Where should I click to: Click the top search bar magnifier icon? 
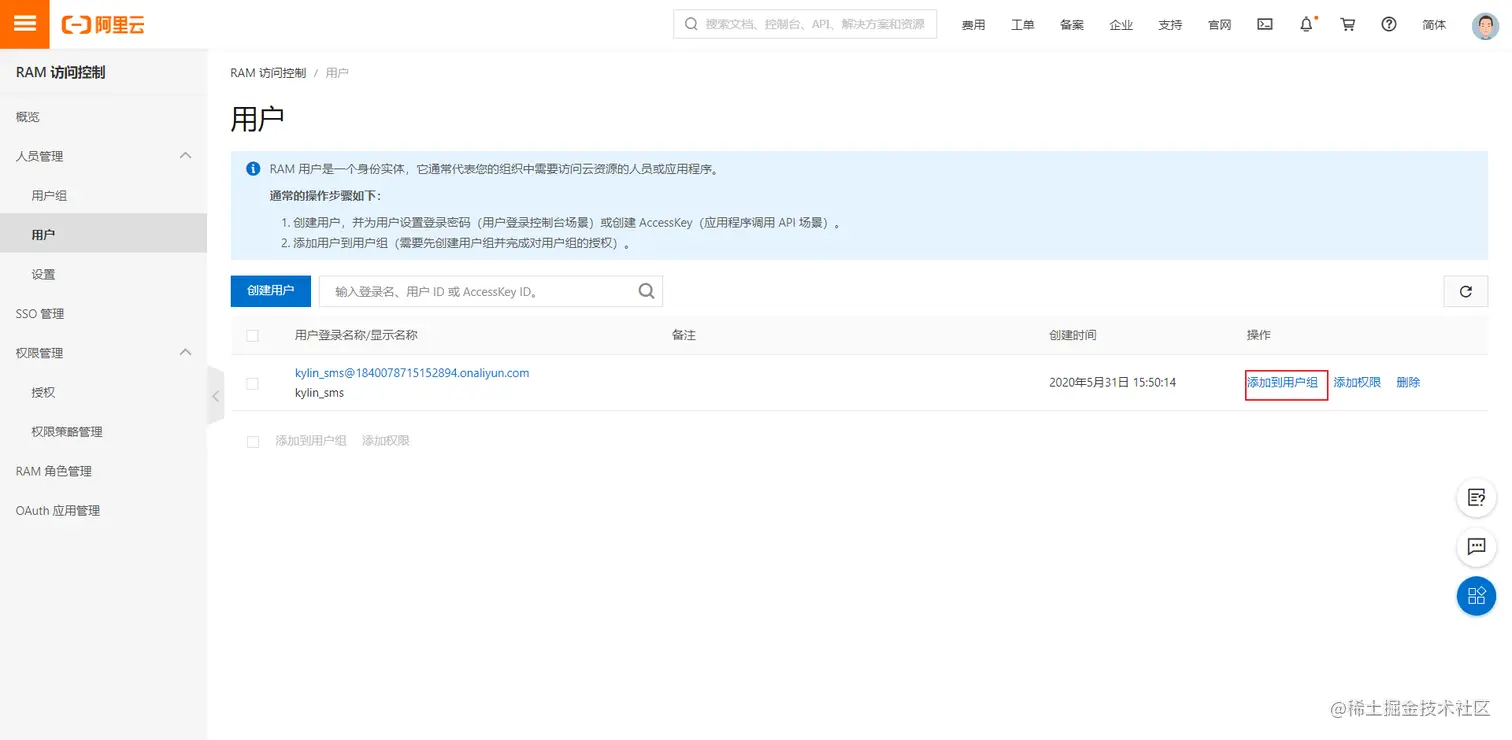coord(691,24)
